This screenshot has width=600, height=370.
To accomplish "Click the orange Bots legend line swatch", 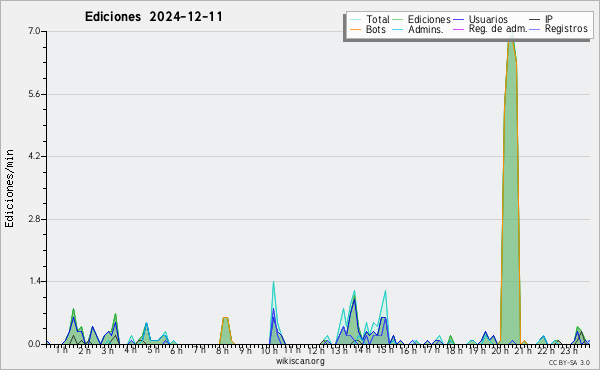I will coord(355,29).
